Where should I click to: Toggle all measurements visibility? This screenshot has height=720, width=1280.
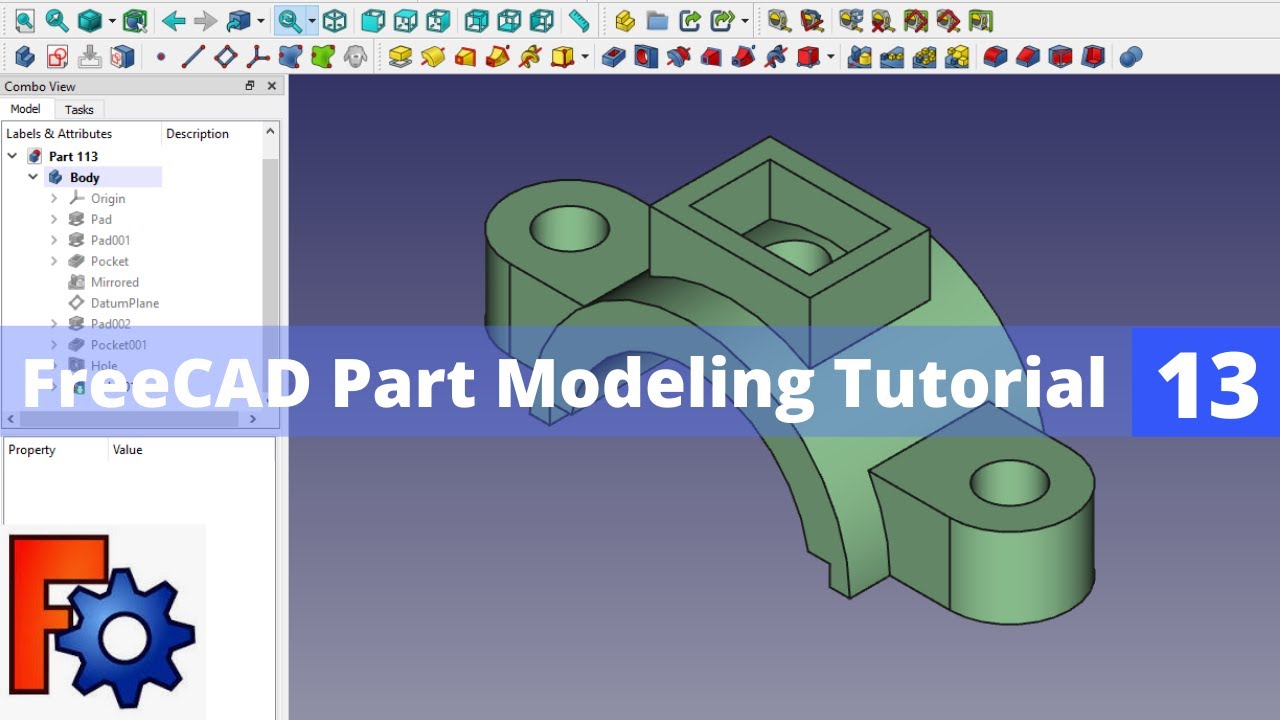(915, 20)
